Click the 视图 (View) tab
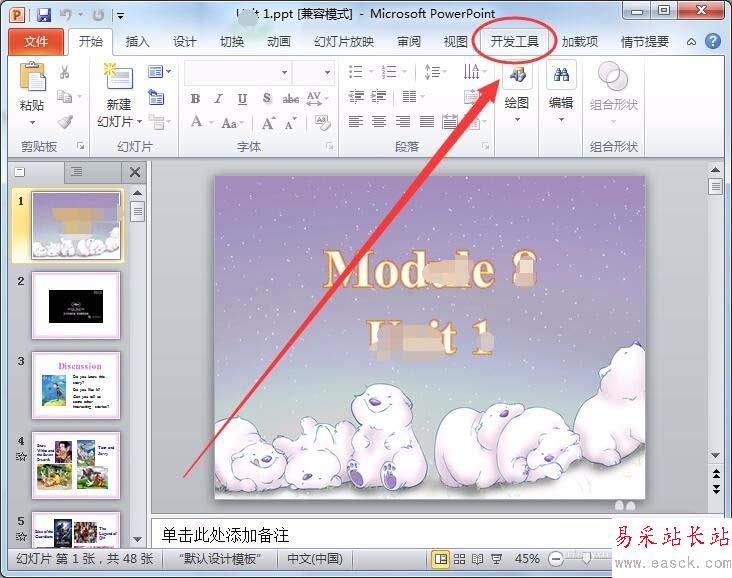This screenshot has width=732, height=578. 455,42
